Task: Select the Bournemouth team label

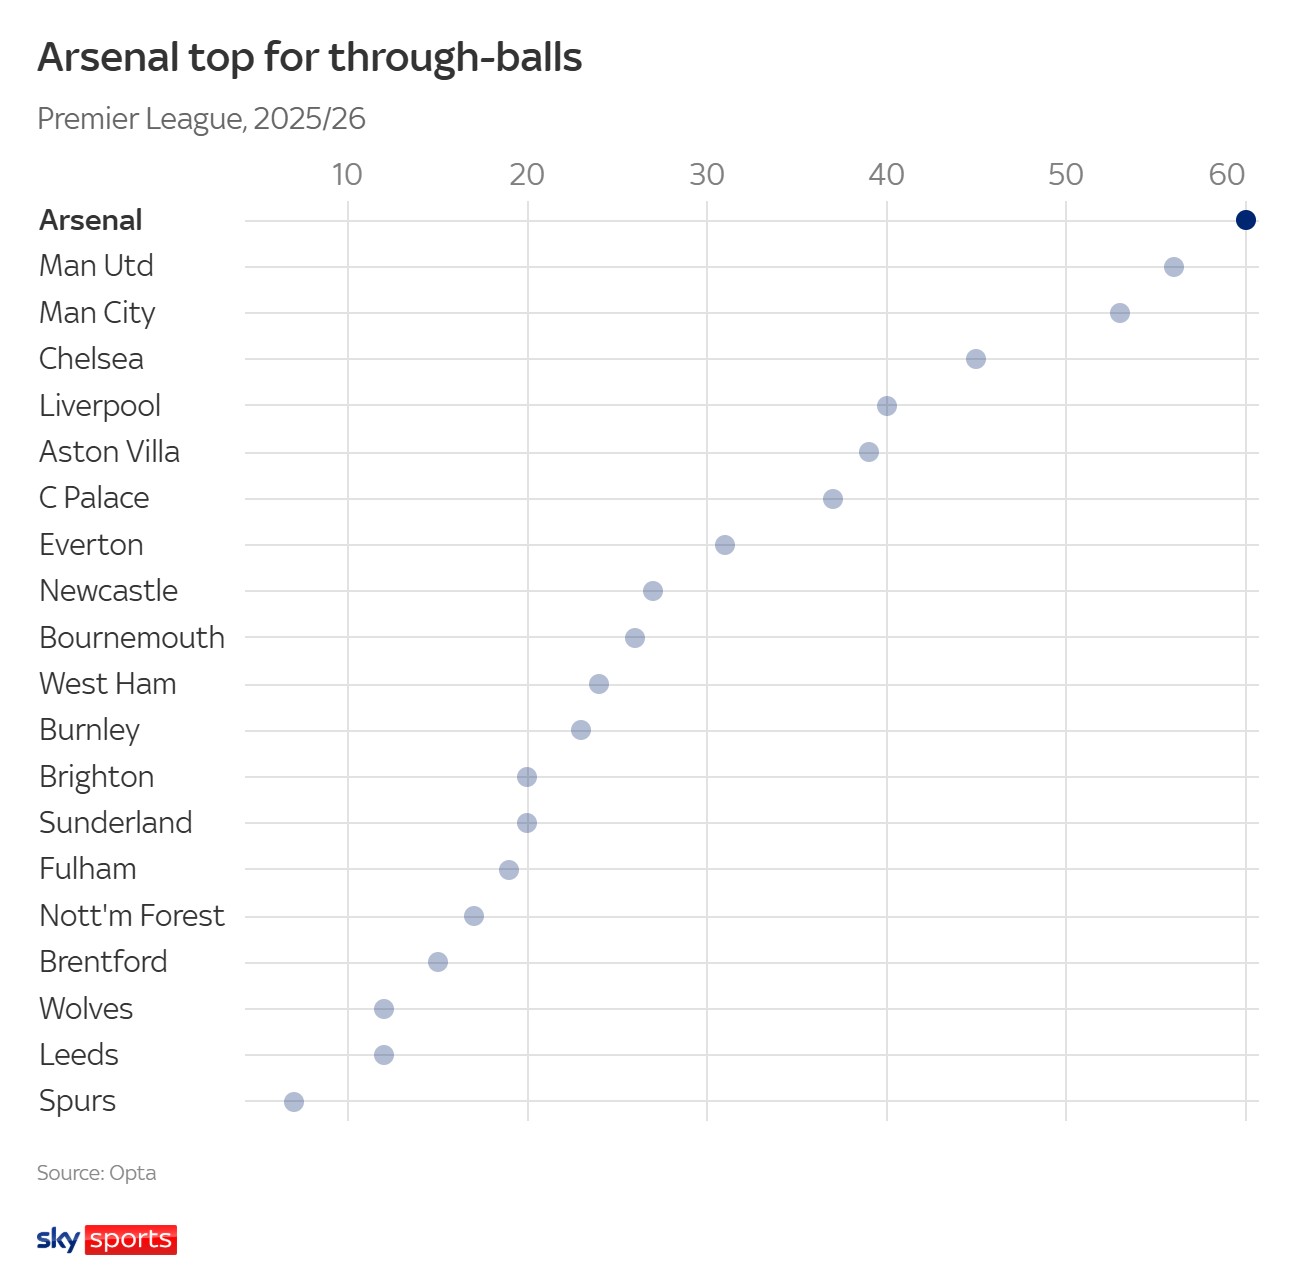Action: tap(131, 638)
